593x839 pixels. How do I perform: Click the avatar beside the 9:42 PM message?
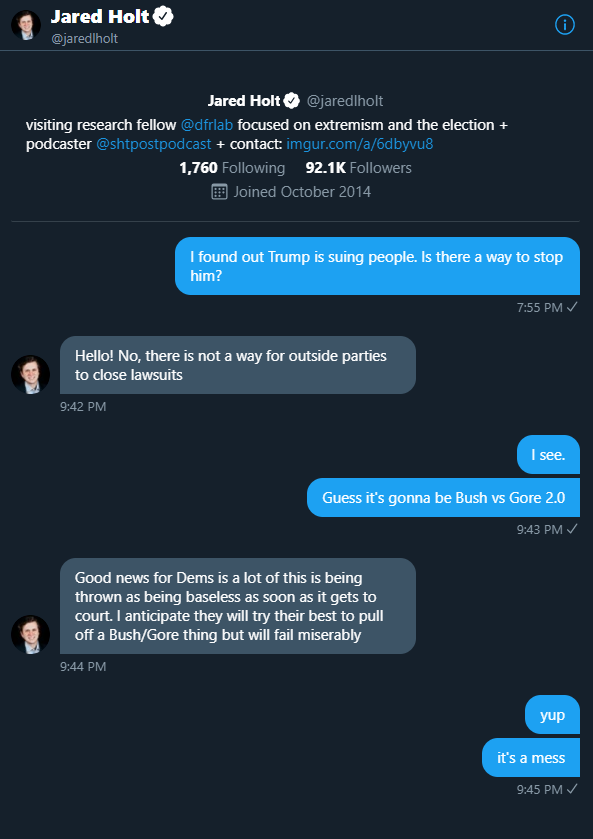[x=31, y=375]
